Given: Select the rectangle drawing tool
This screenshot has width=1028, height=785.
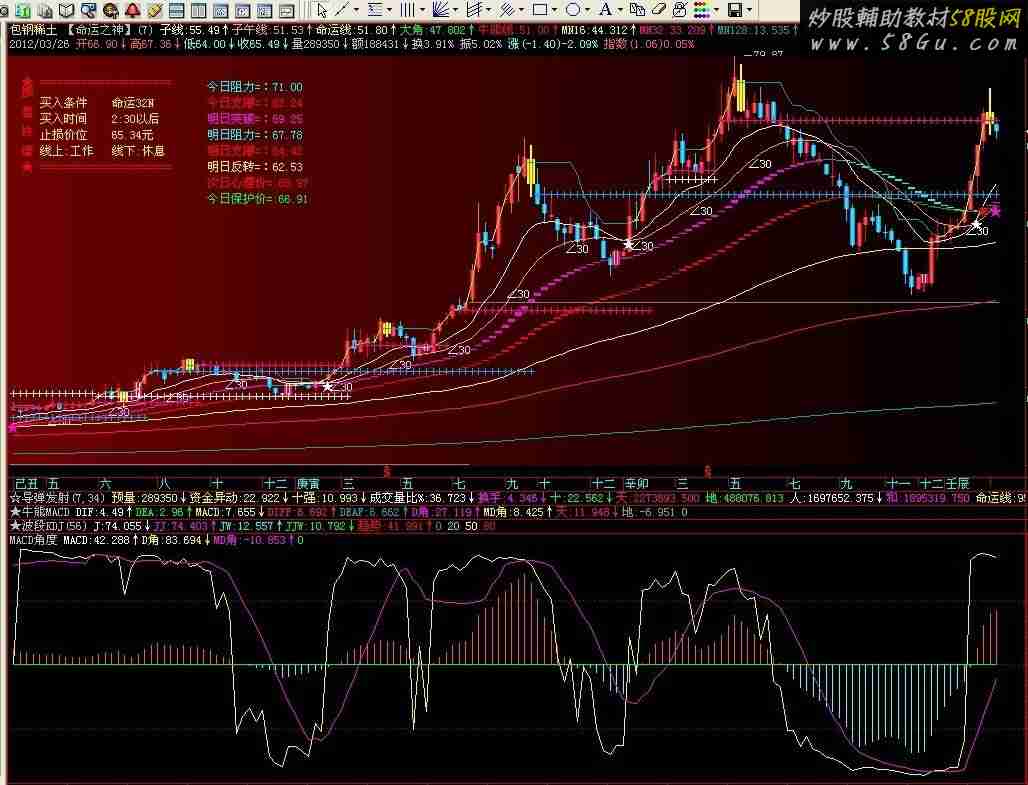Looking at the screenshot, I should (540, 9).
